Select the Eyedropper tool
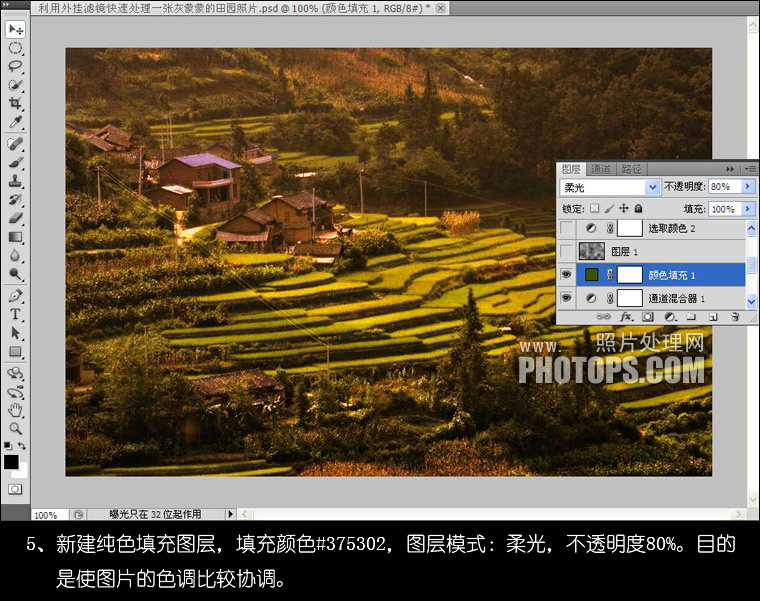 point(16,122)
